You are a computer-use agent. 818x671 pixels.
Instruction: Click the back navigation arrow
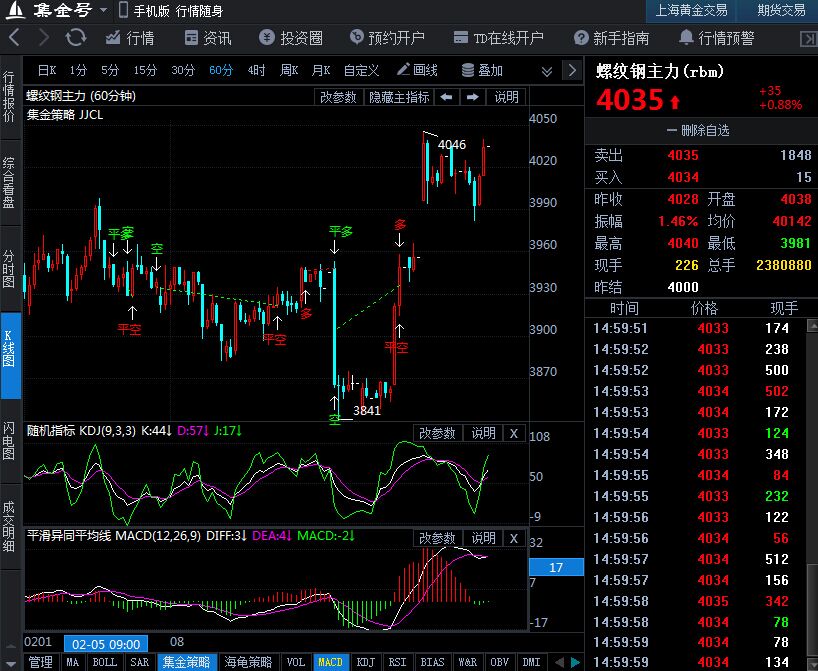13,38
